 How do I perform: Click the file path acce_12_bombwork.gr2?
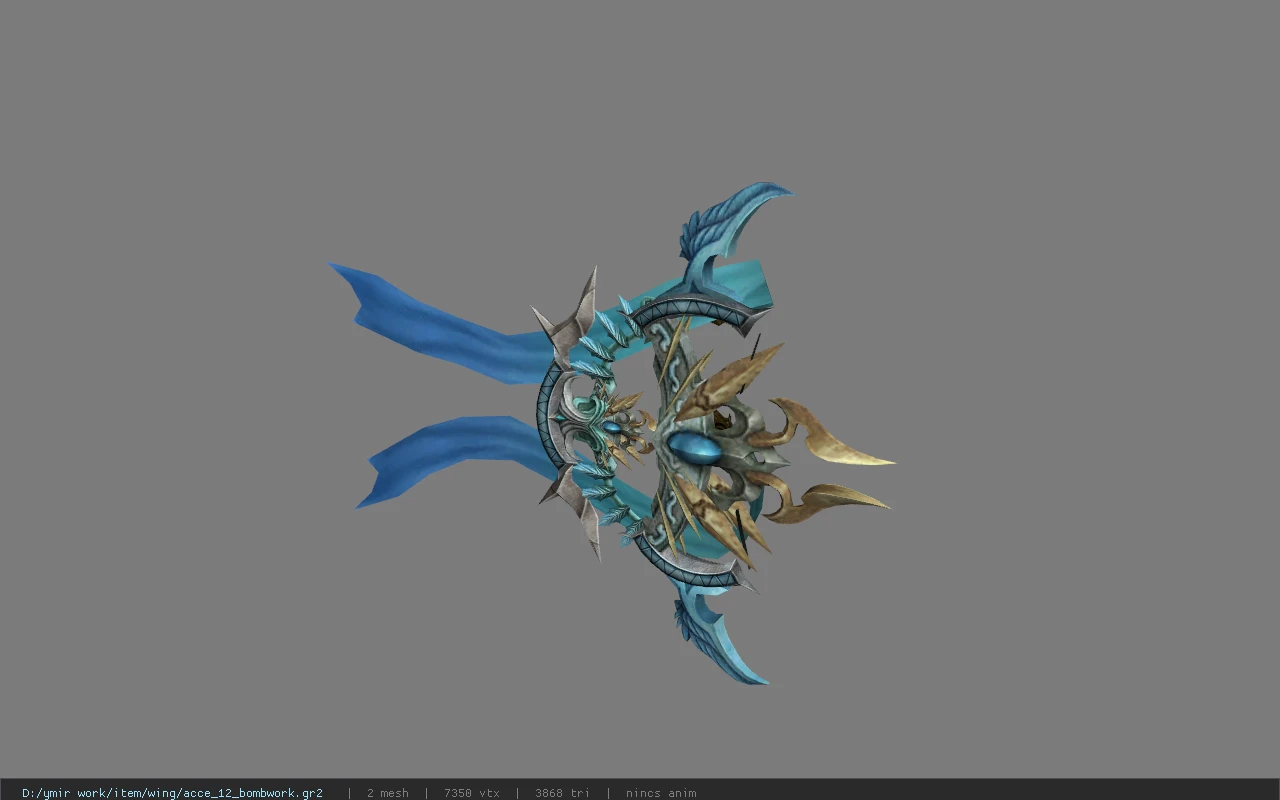(172, 793)
